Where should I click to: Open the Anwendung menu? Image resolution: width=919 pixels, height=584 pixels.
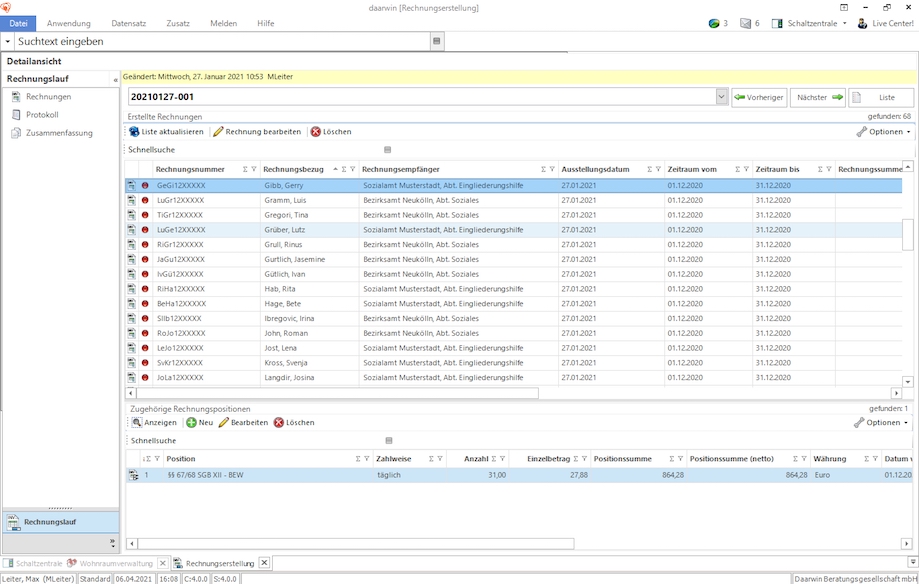[x=69, y=23]
